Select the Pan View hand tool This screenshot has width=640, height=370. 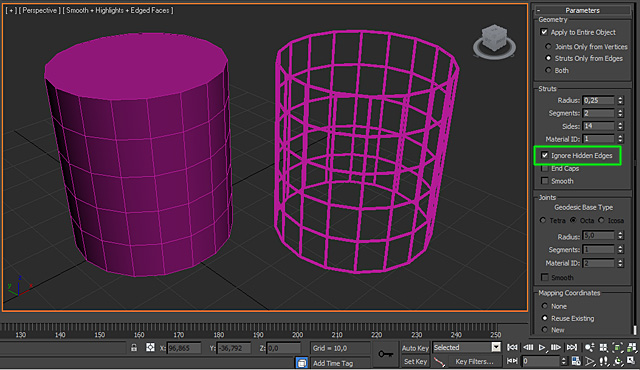click(604, 361)
